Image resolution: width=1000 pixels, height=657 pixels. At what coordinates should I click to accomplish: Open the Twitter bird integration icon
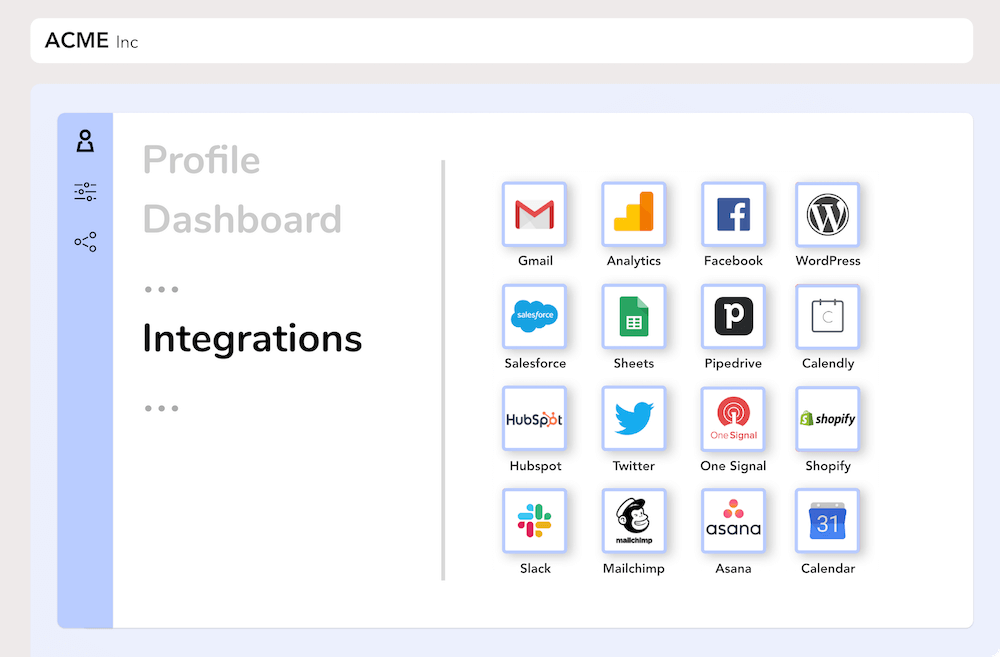coord(633,419)
